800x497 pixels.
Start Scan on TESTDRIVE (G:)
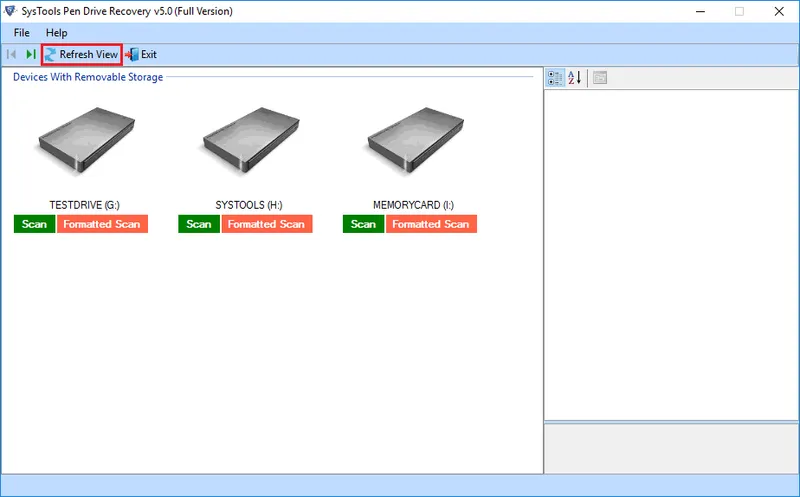click(x=34, y=224)
